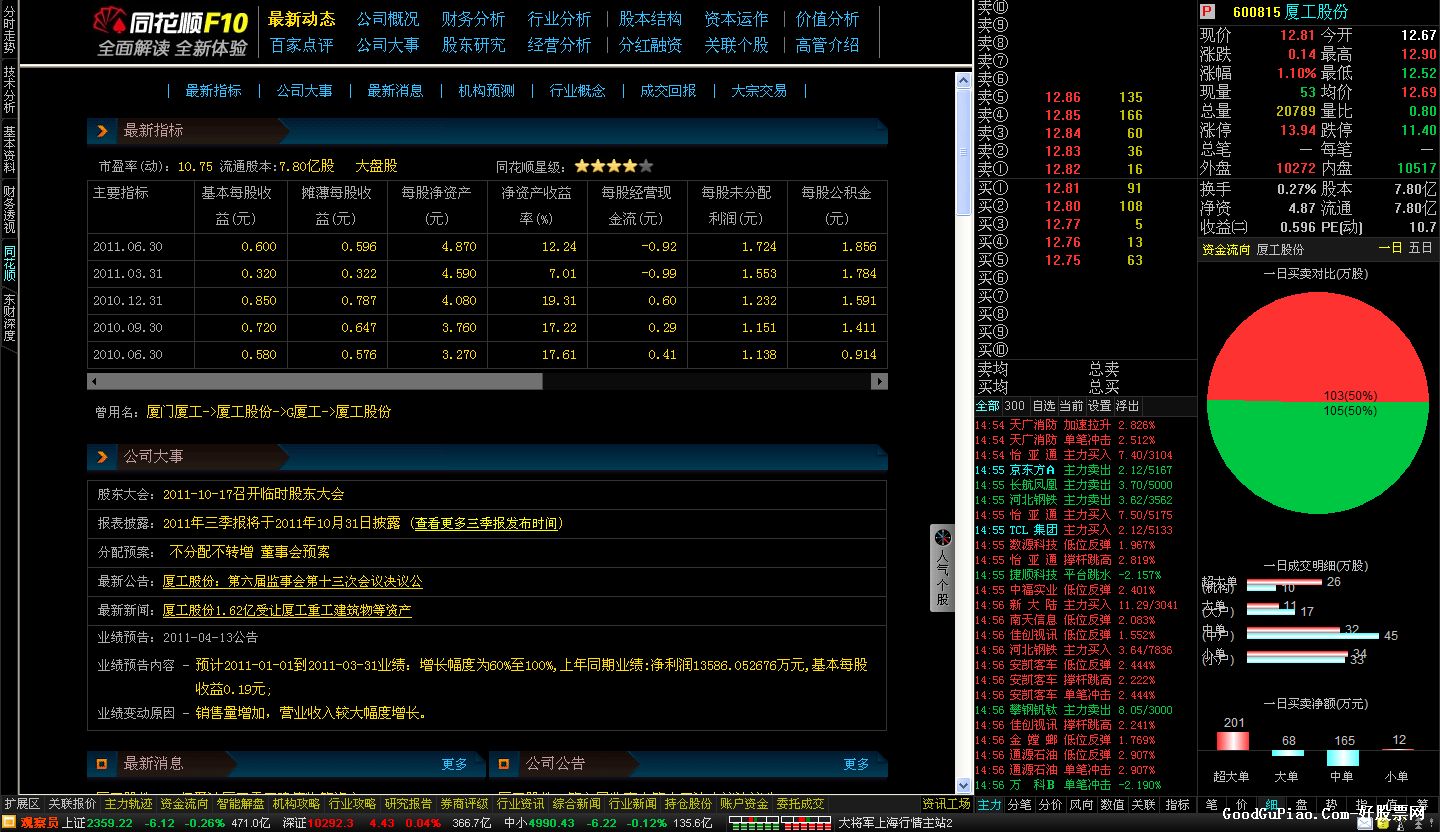Select the 当前 filter in the alerts list
Screen dimensions: 1440x832
1071,406
